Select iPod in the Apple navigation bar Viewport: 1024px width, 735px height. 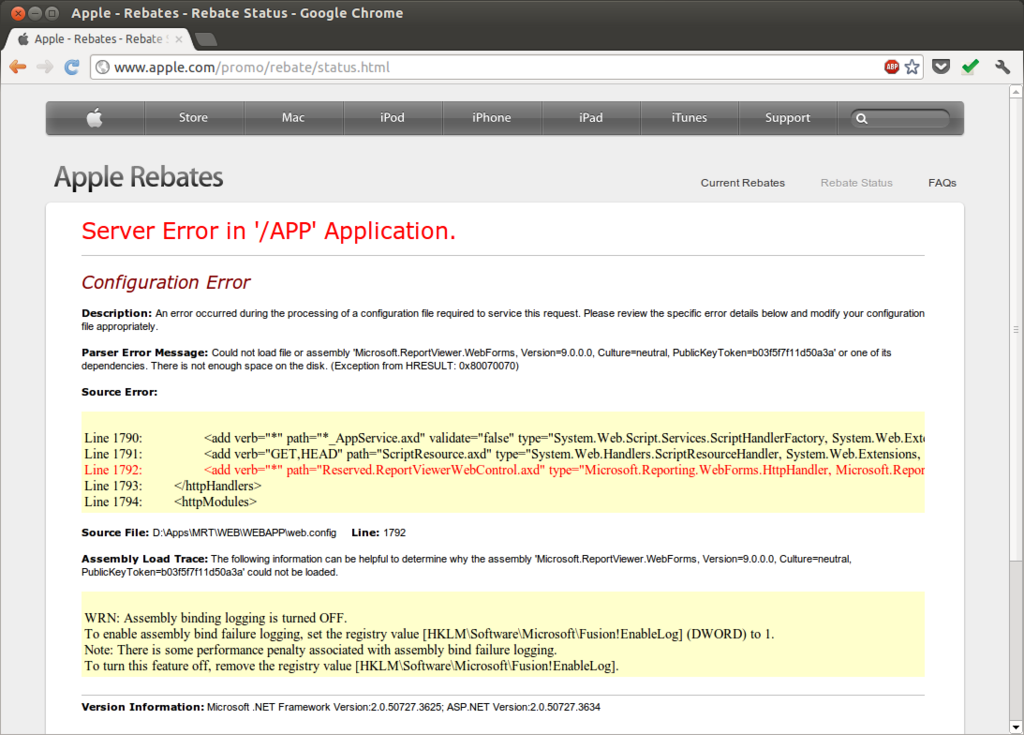[x=392, y=118]
